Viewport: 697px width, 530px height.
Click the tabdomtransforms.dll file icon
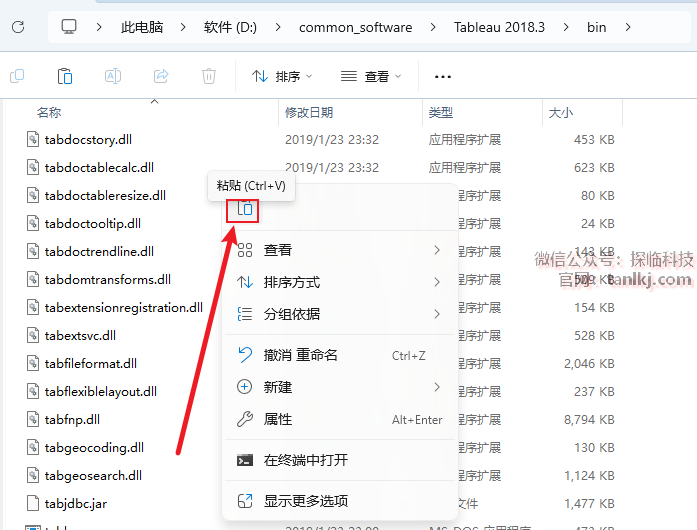point(33,279)
